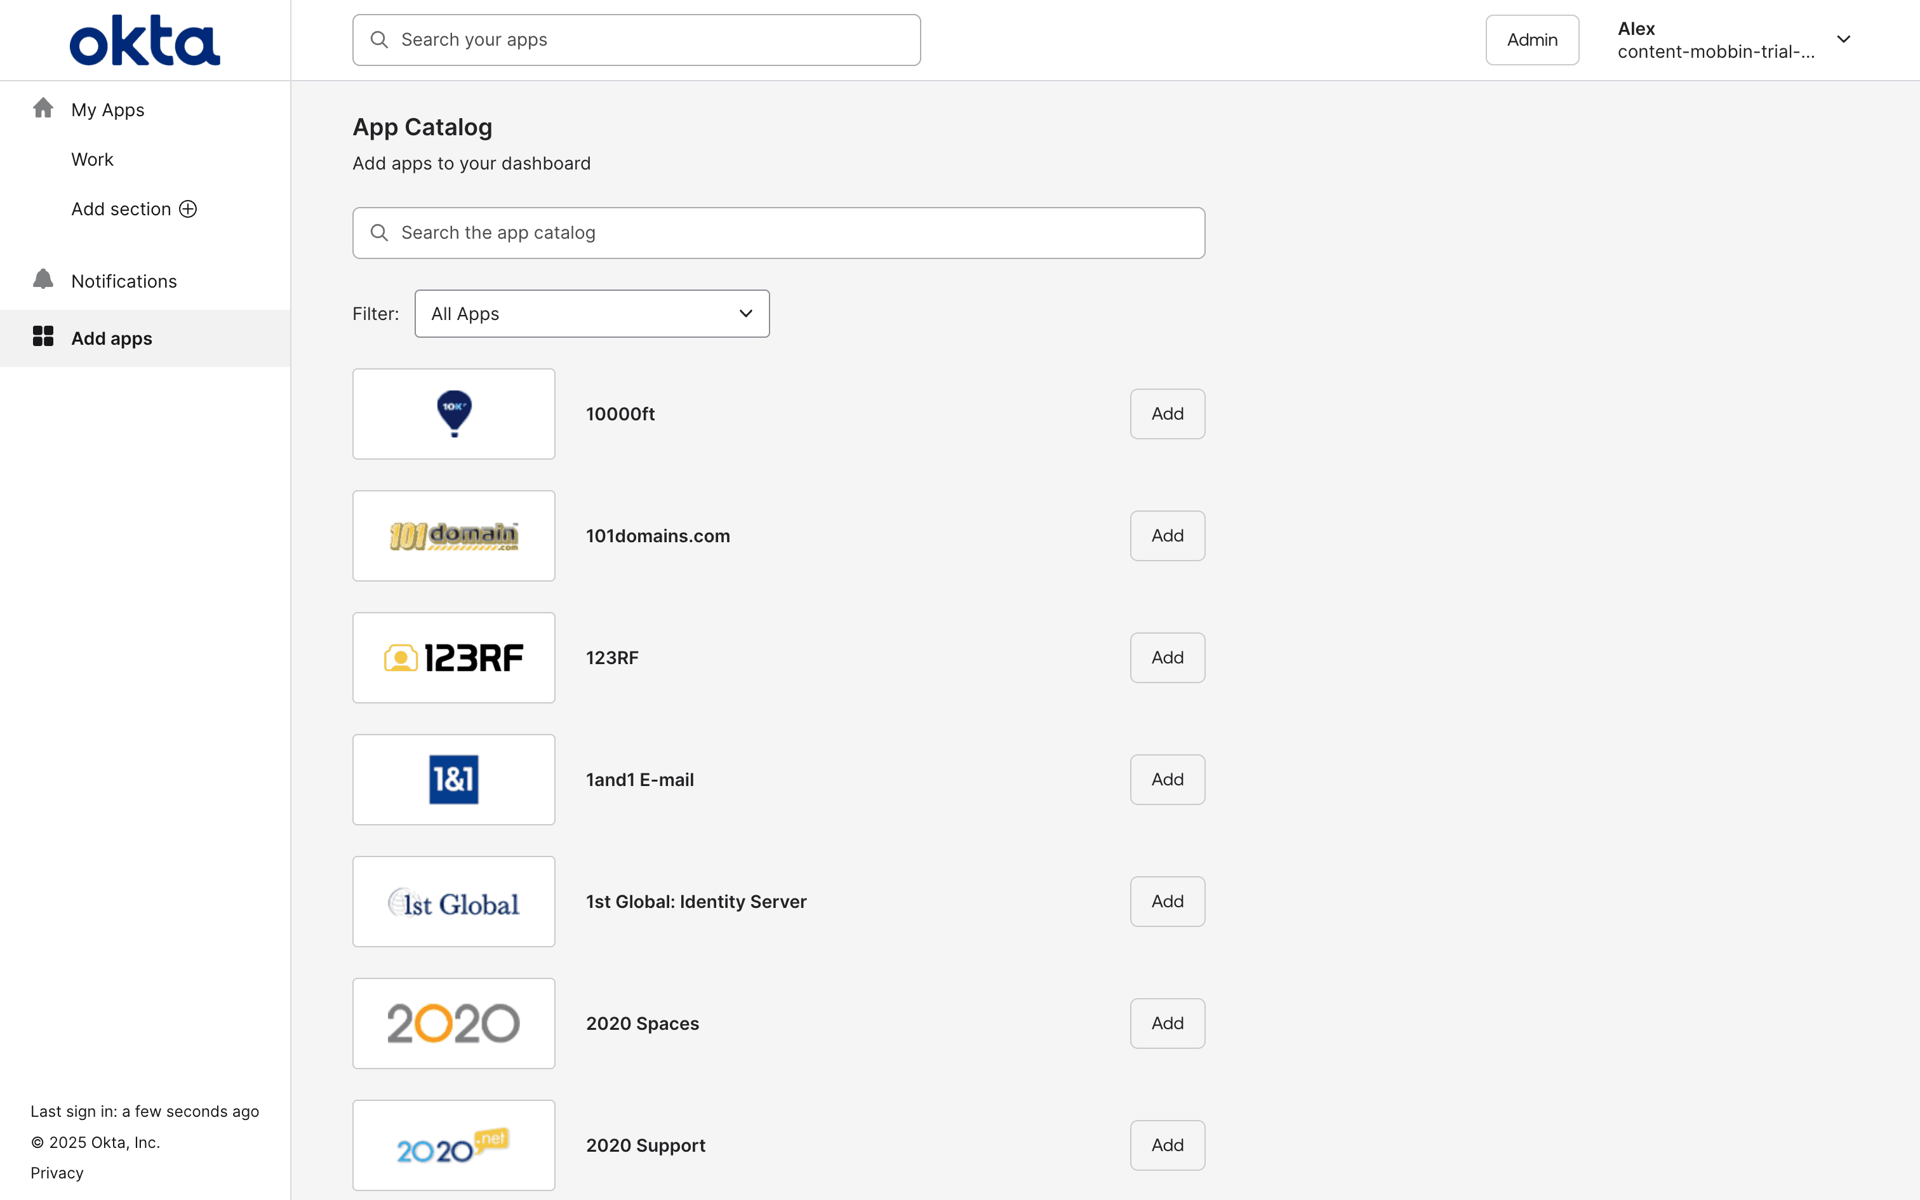1920x1200 pixels.
Task: Click the 1and1 E-mail app name
Action: point(640,780)
